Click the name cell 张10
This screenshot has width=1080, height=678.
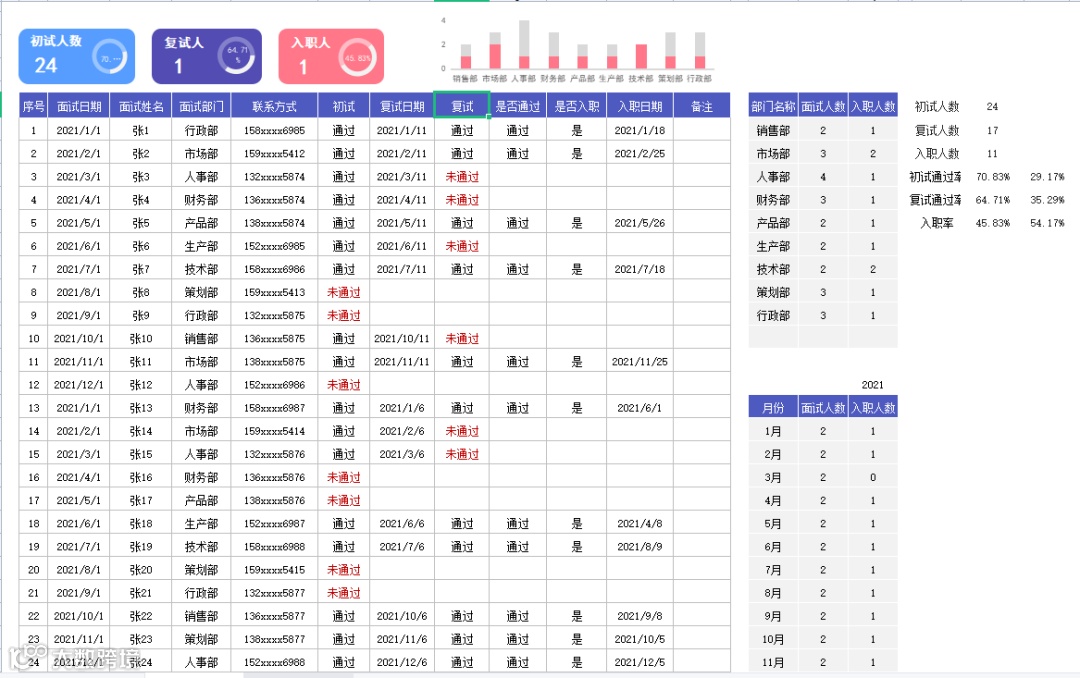click(x=141, y=338)
